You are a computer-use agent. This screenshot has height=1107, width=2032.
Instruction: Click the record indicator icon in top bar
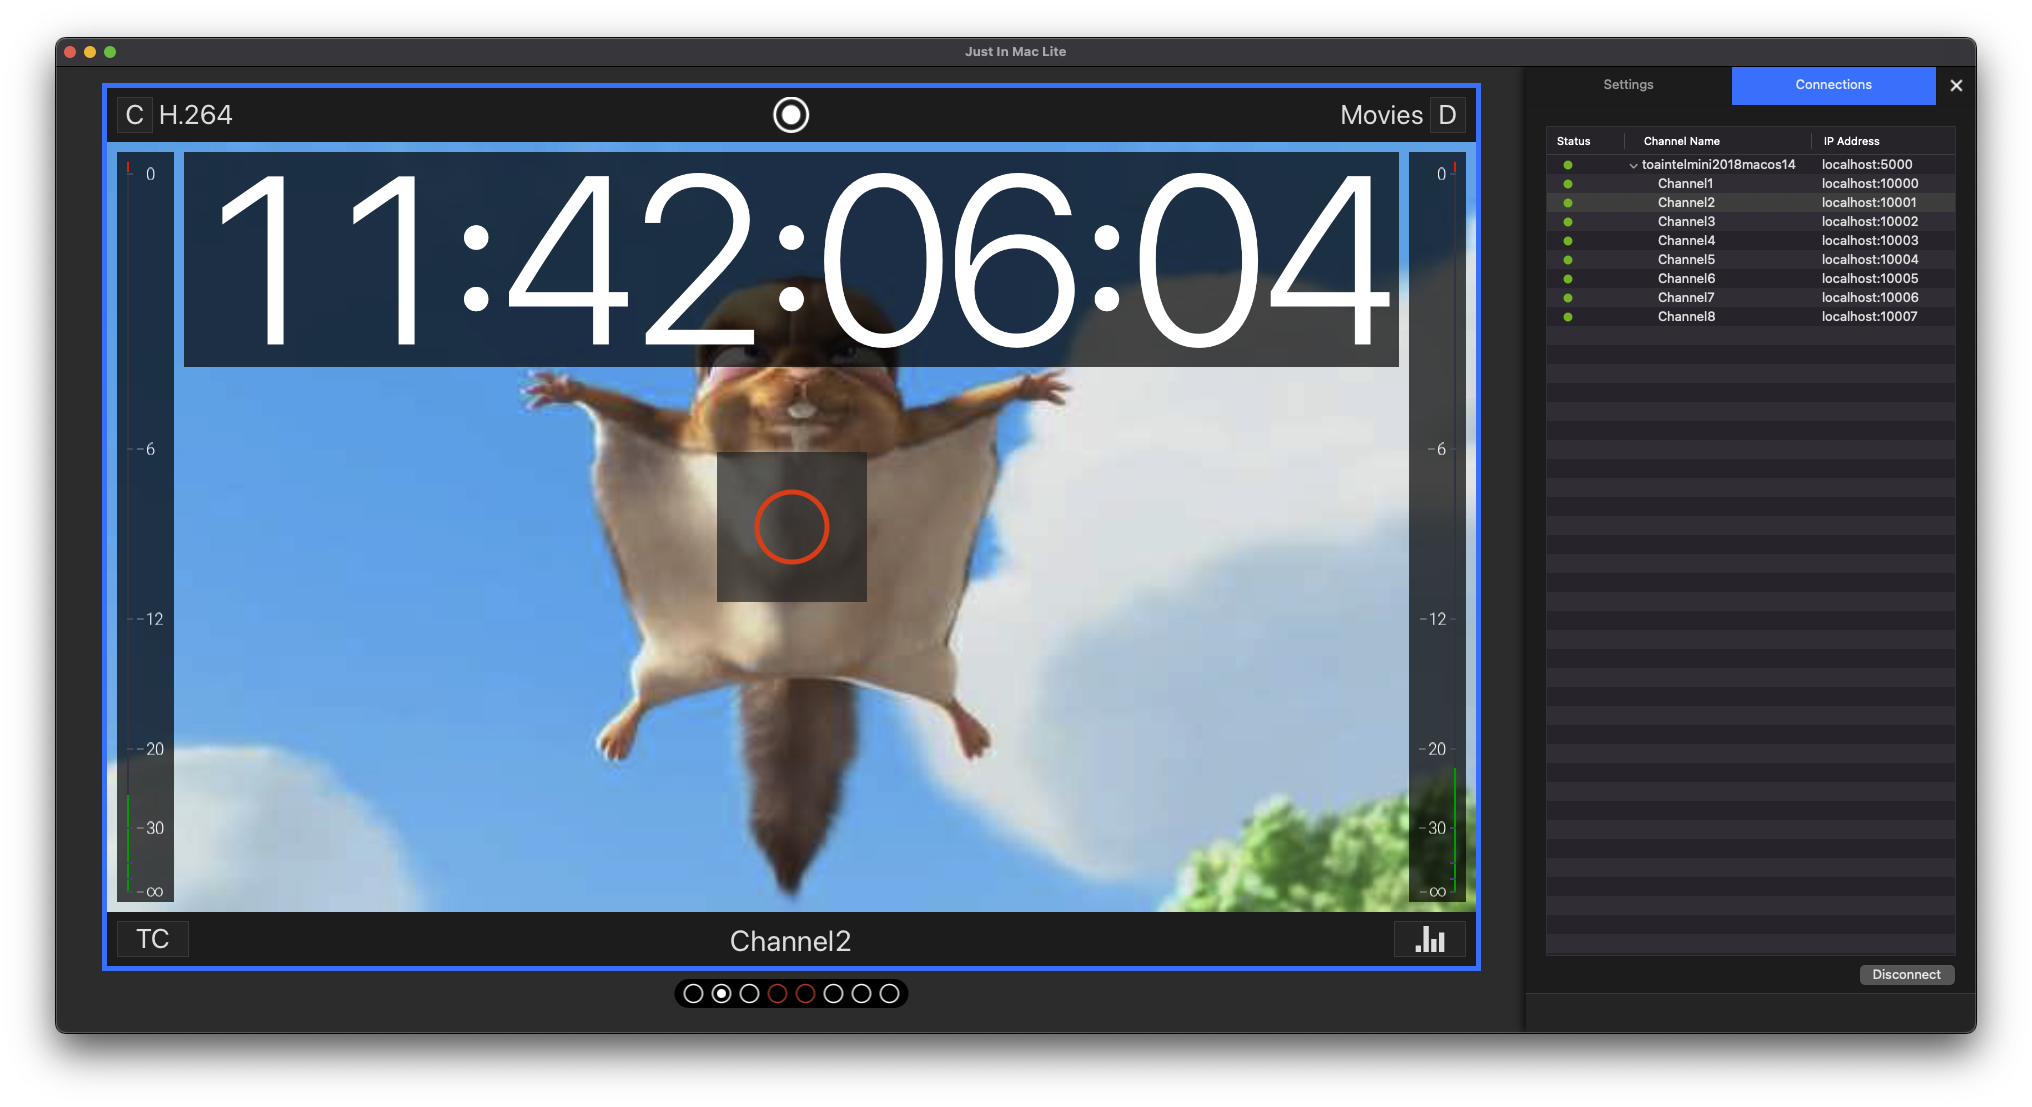click(x=791, y=115)
